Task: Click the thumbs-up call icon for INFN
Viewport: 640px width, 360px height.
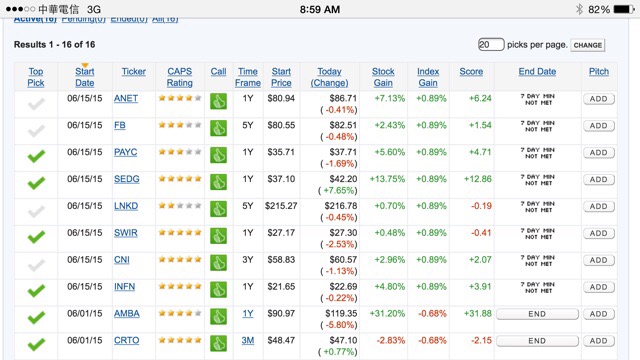Action: [x=218, y=290]
